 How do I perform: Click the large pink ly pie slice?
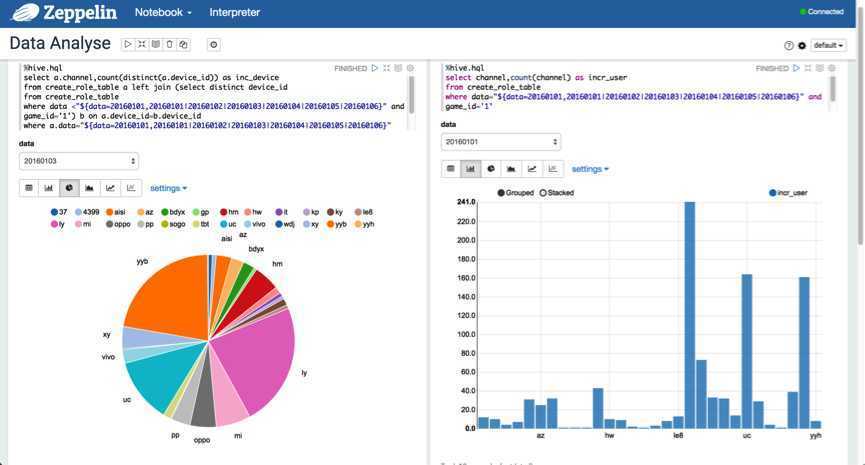[259, 361]
